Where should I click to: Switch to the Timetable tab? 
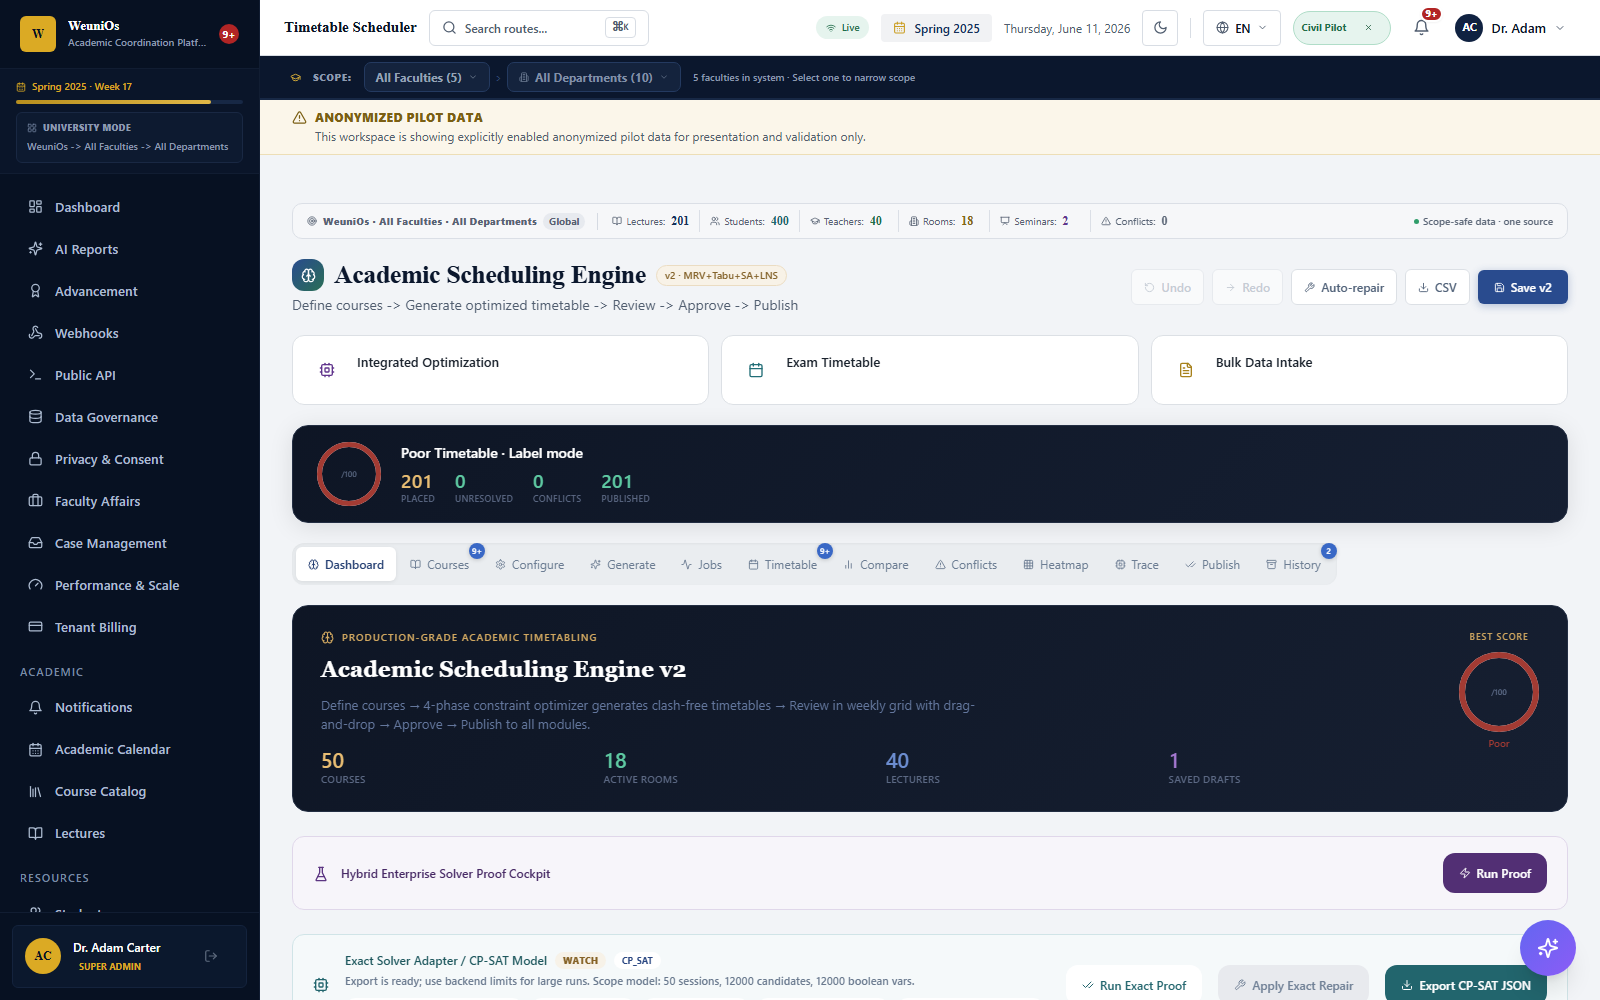pos(783,565)
